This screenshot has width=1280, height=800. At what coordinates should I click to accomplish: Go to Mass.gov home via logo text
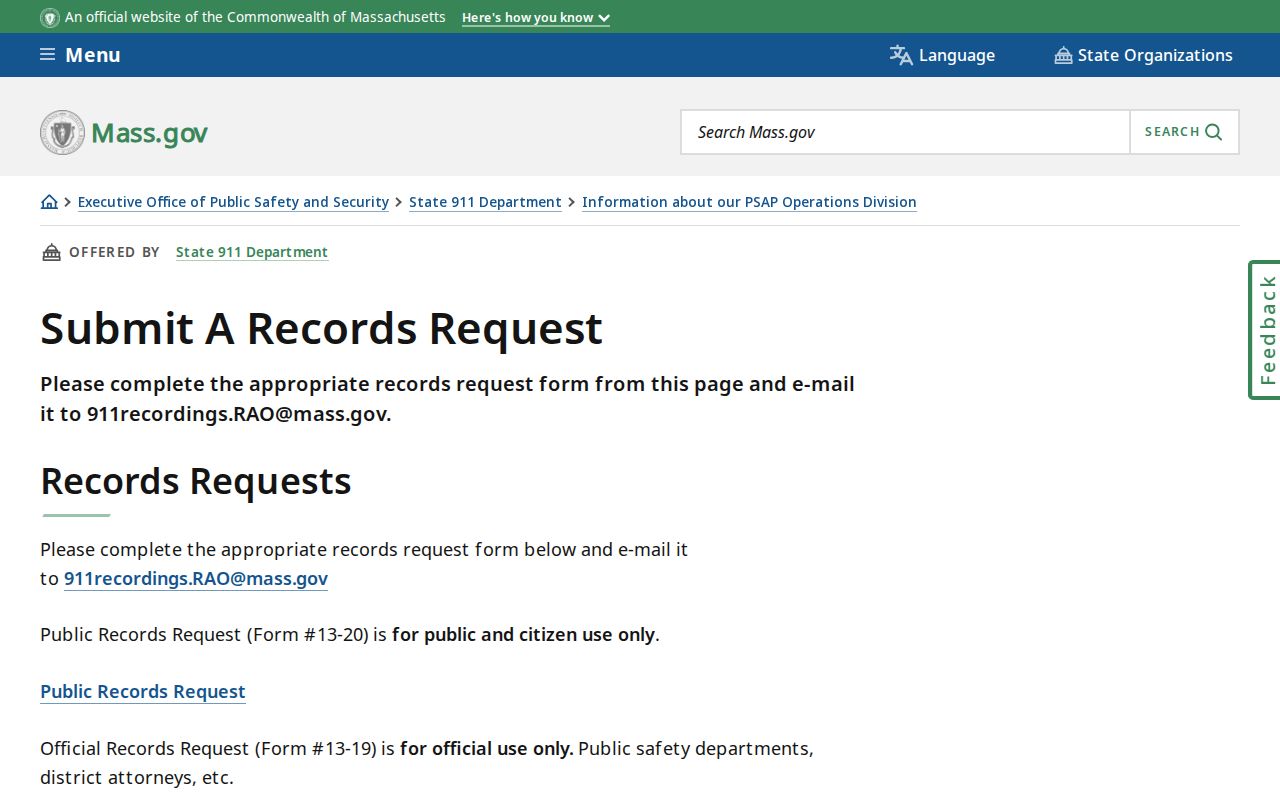(149, 133)
